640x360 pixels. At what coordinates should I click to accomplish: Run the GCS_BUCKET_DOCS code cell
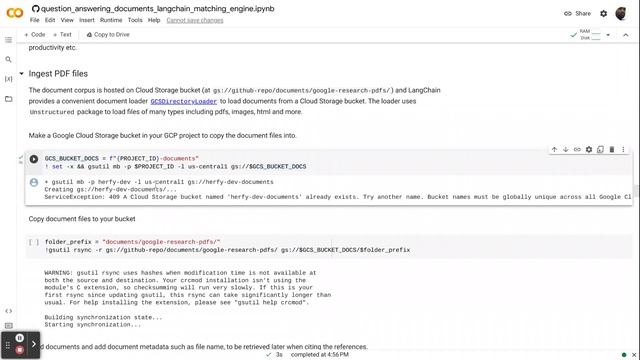(x=34, y=159)
